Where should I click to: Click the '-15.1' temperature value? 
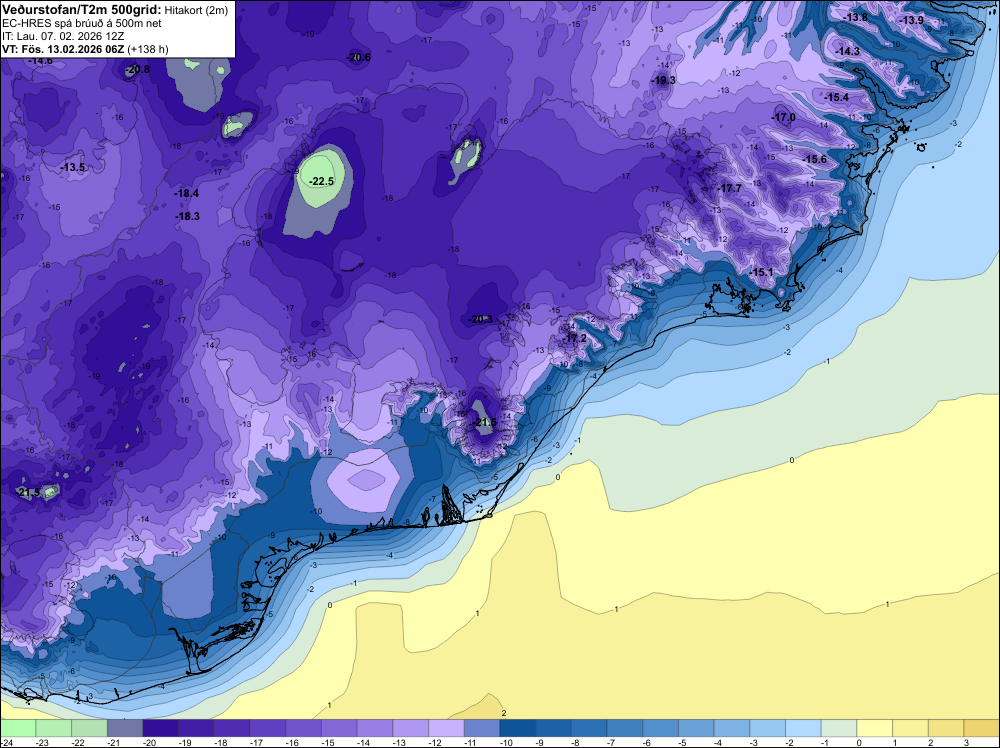click(x=761, y=273)
